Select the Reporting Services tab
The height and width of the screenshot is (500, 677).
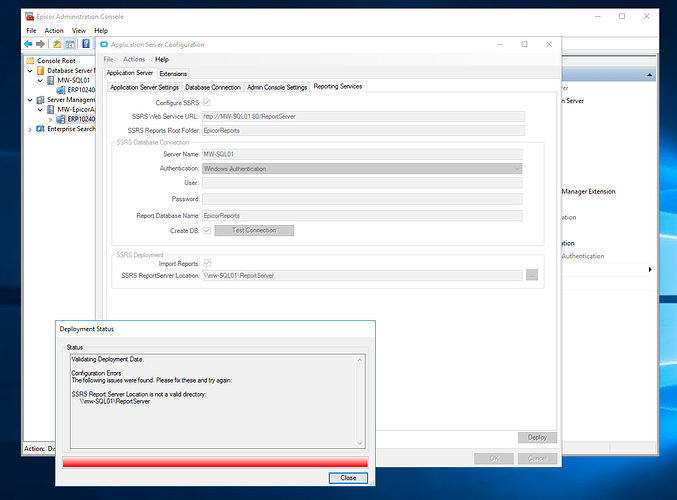(x=338, y=86)
